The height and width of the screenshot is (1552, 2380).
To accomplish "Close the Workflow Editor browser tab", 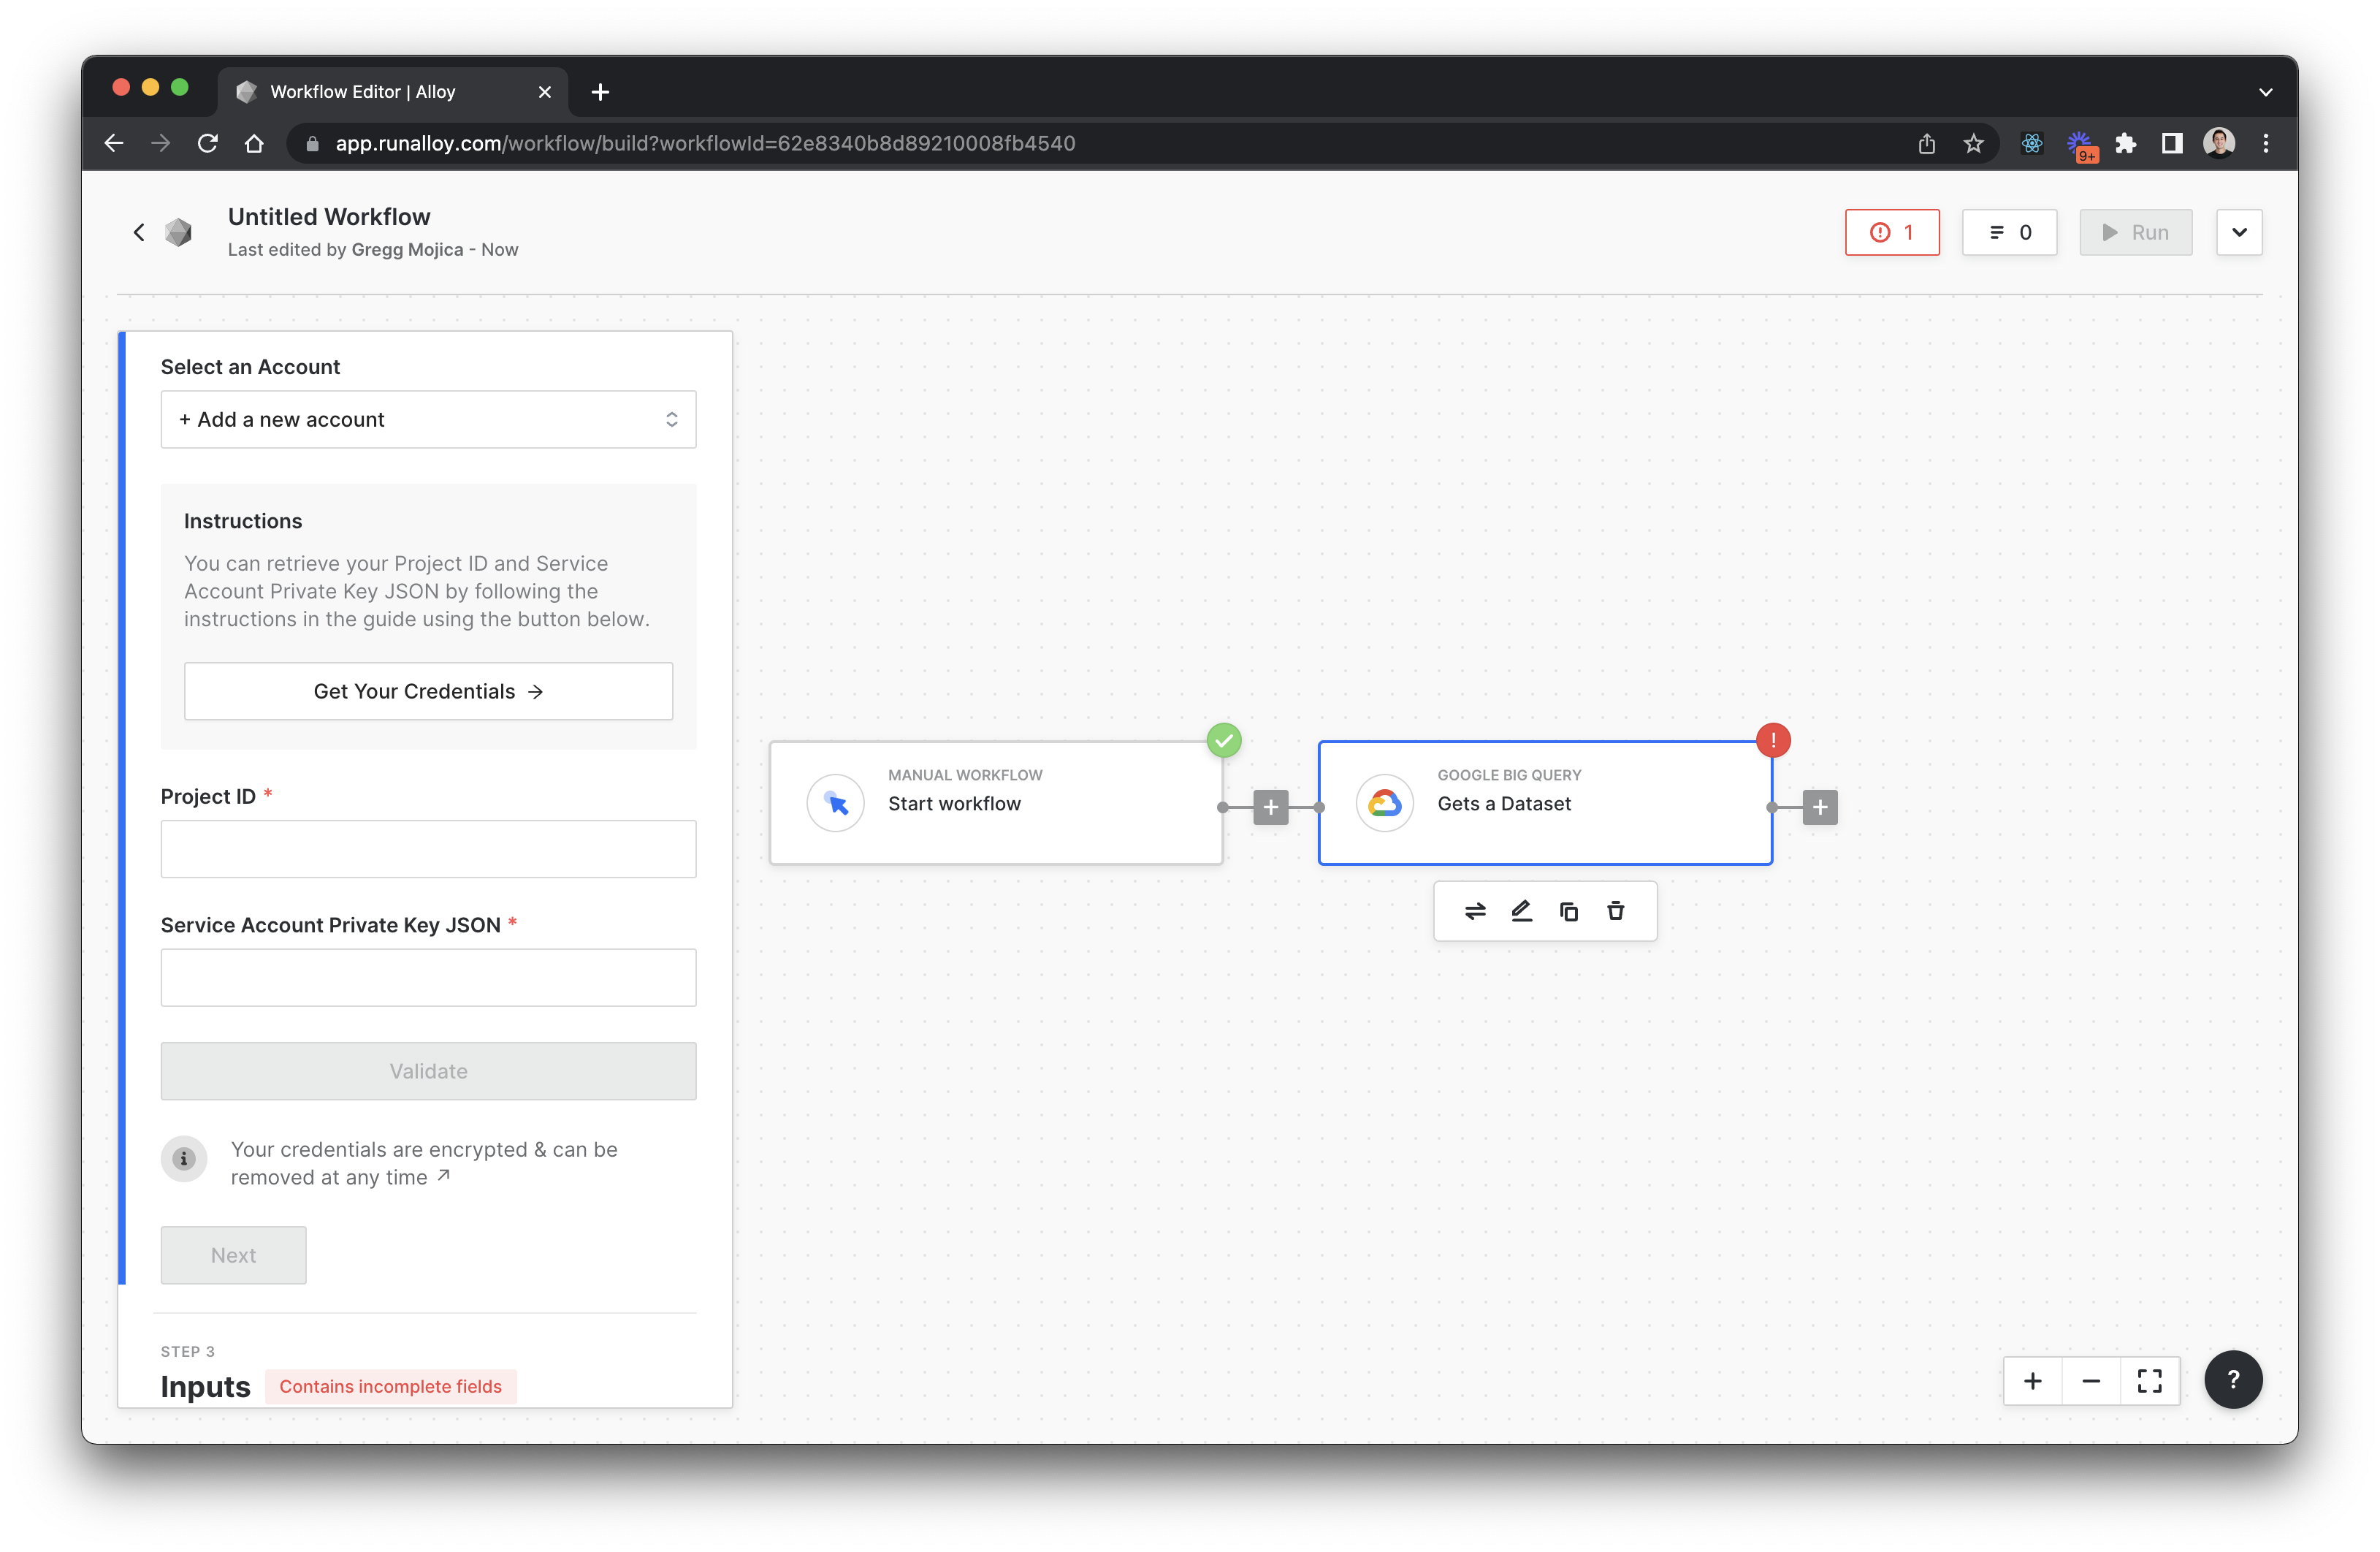I will click(x=544, y=92).
